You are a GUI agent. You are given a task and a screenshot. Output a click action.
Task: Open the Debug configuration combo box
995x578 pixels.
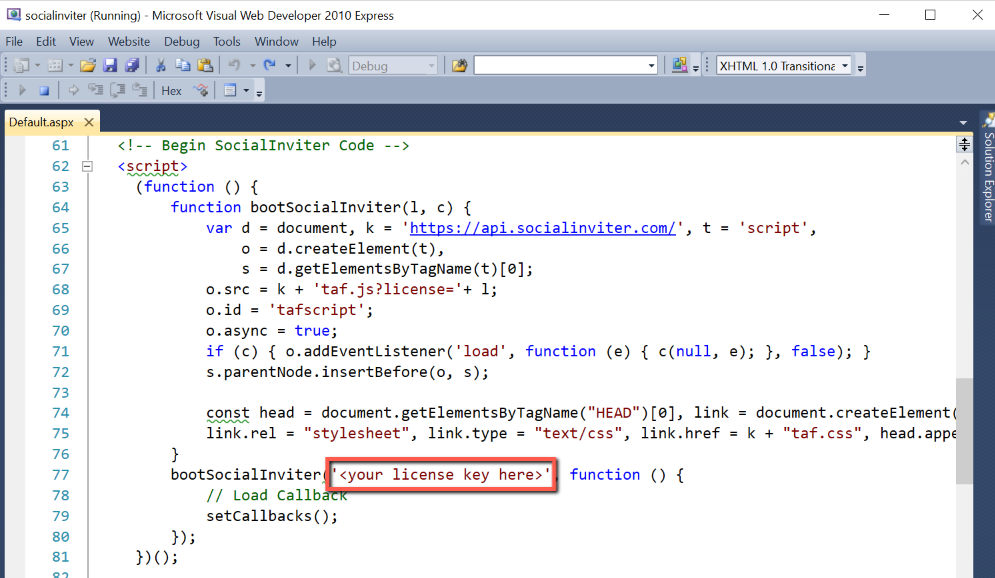(x=393, y=66)
